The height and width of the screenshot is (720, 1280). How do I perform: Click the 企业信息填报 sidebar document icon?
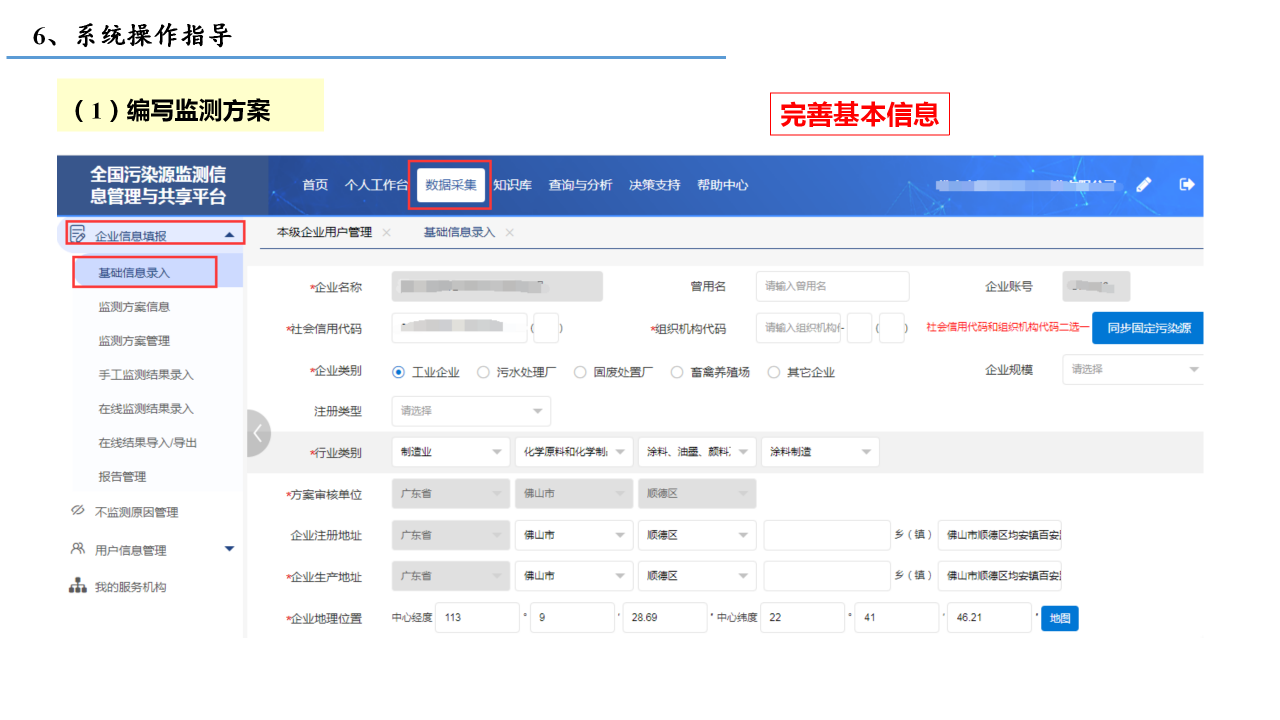click(78, 235)
